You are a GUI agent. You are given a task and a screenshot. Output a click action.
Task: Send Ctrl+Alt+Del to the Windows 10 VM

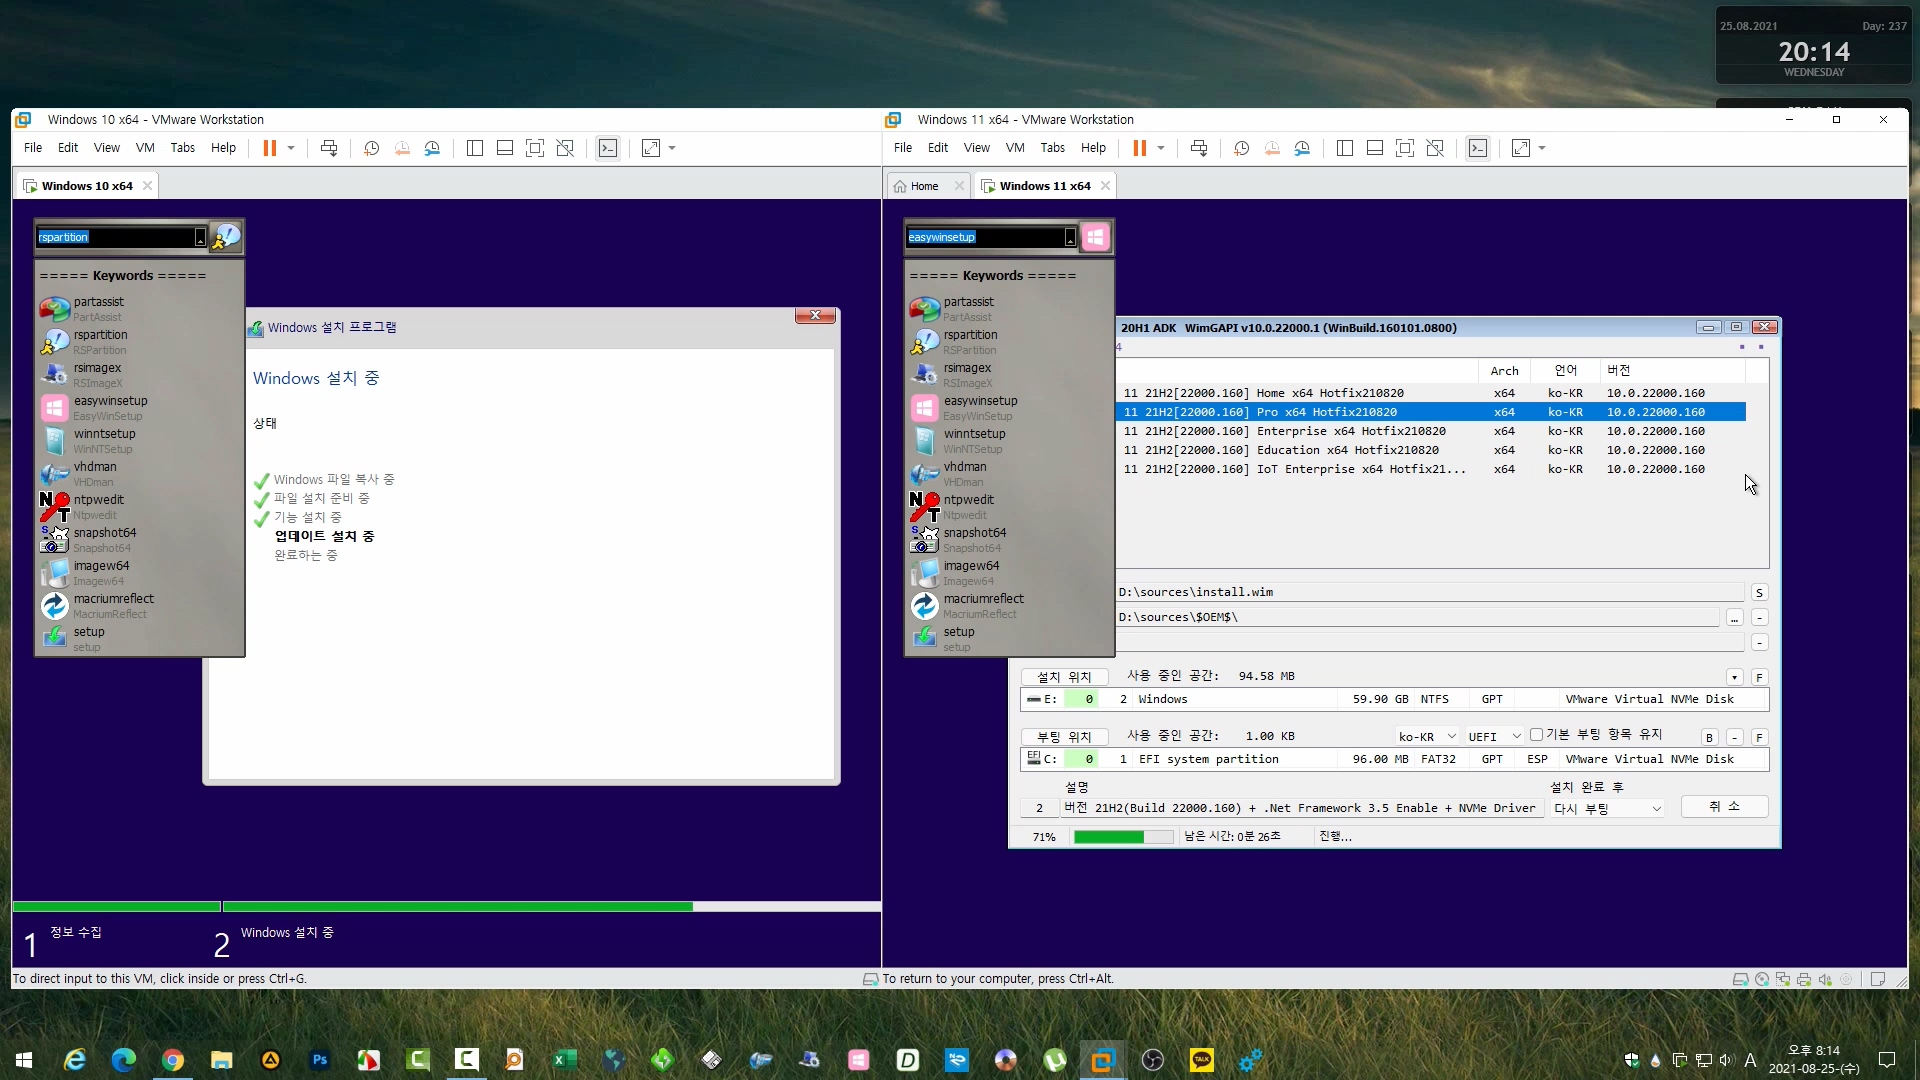[x=329, y=148]
